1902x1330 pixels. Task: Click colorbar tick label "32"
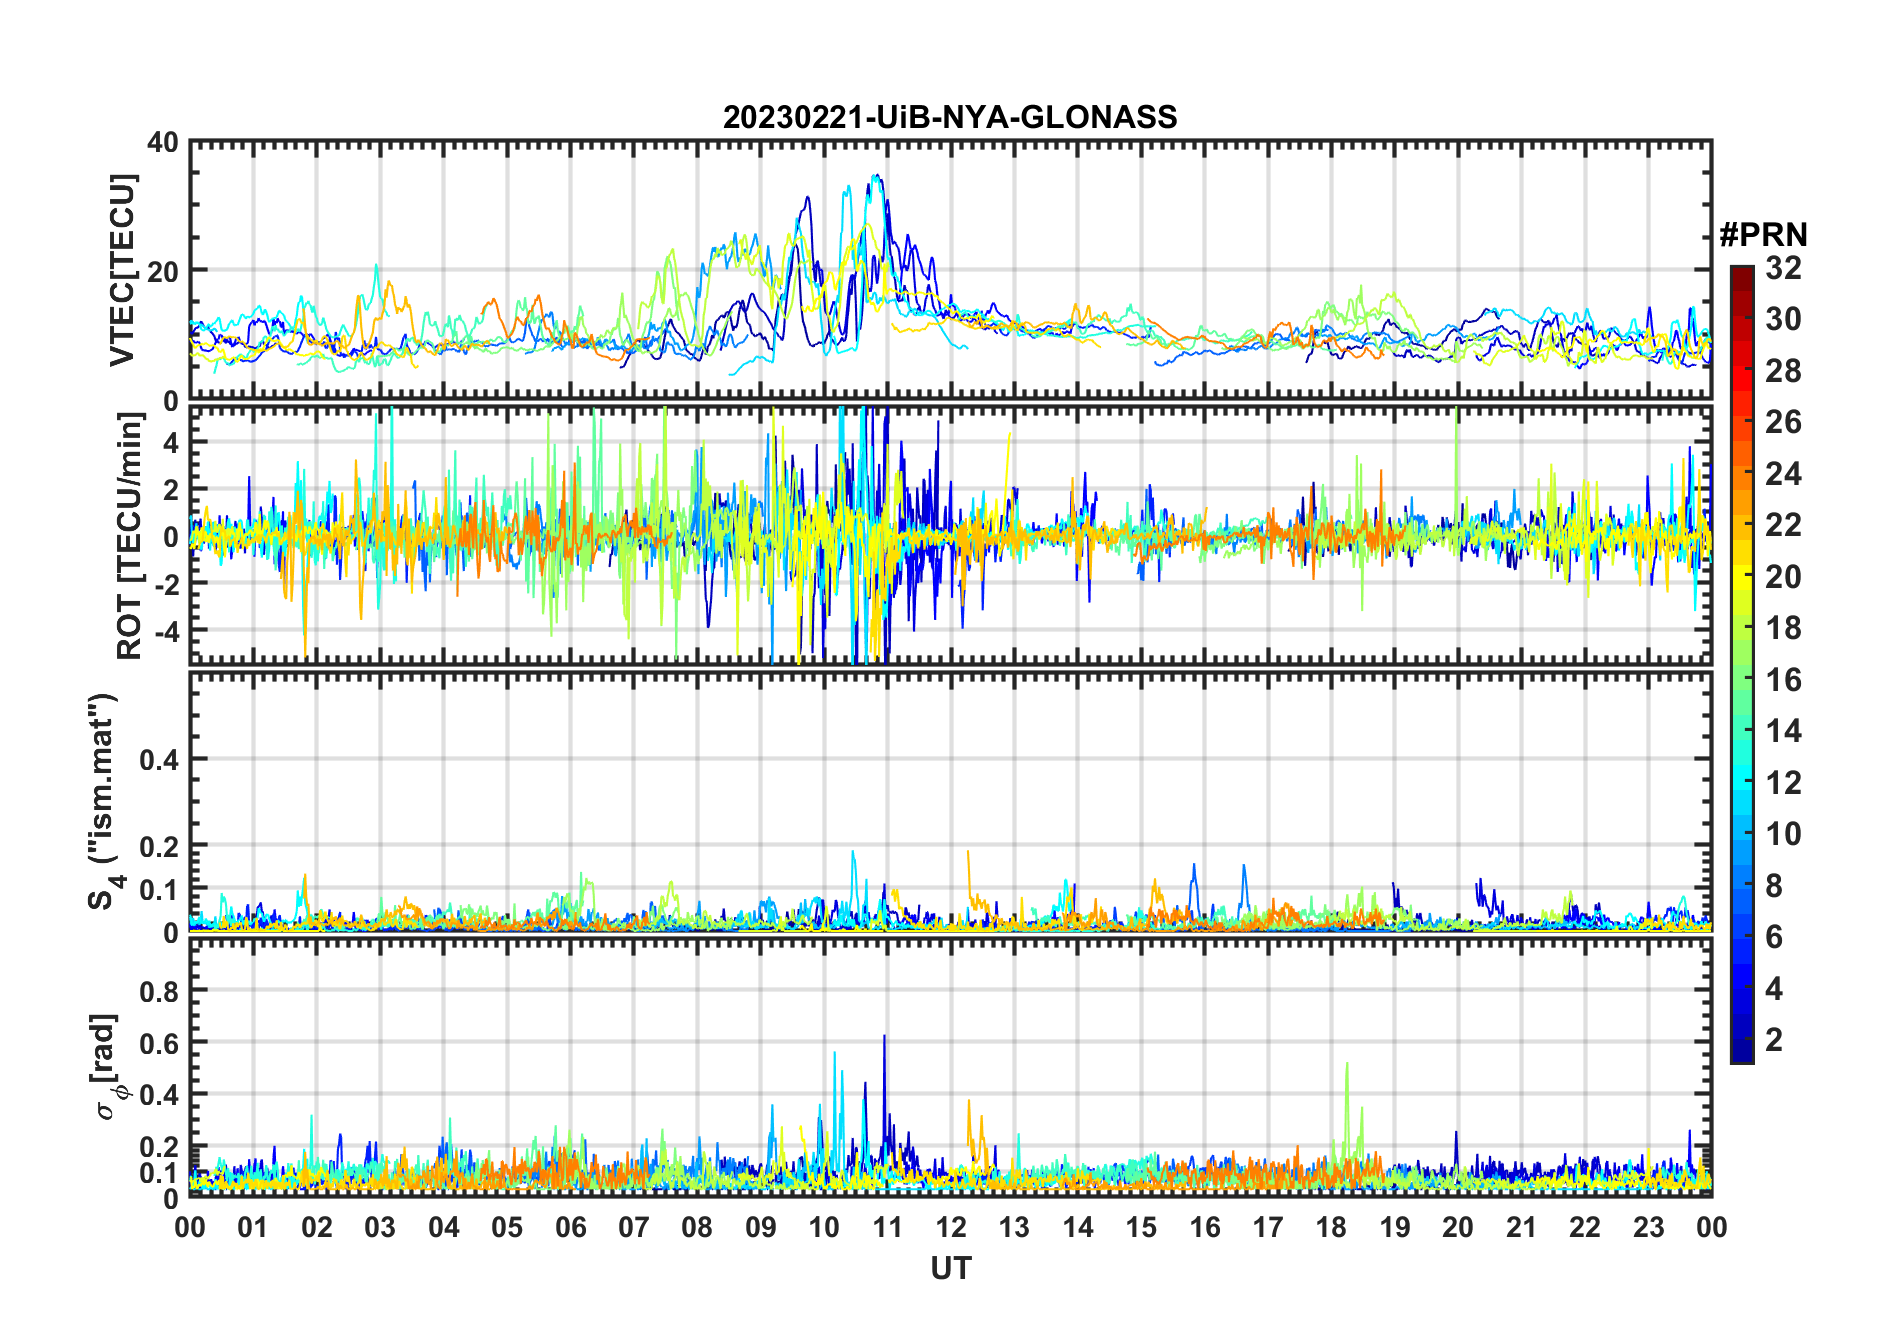(x=1783, y=268)
